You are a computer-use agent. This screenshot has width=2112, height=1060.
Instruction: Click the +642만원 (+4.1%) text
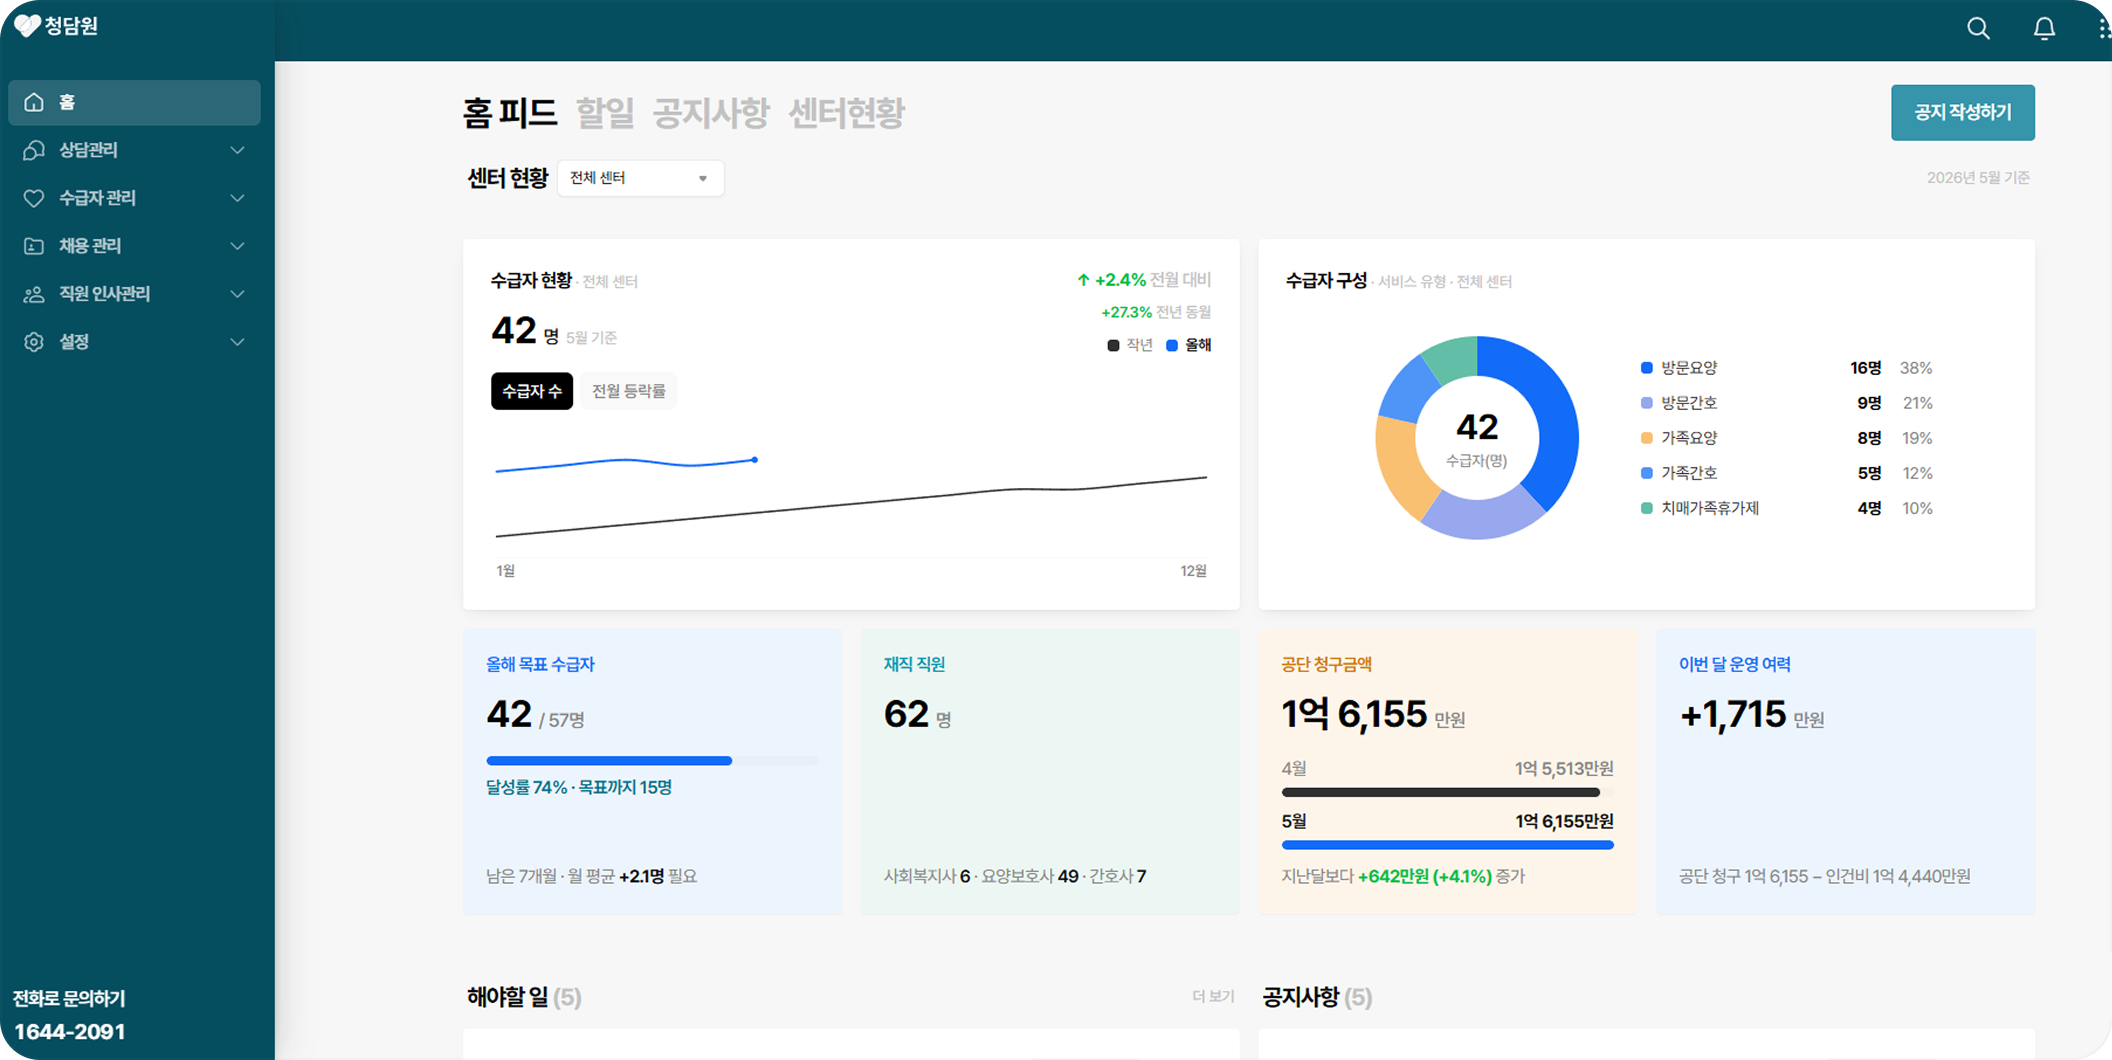tap(1424, 876)
